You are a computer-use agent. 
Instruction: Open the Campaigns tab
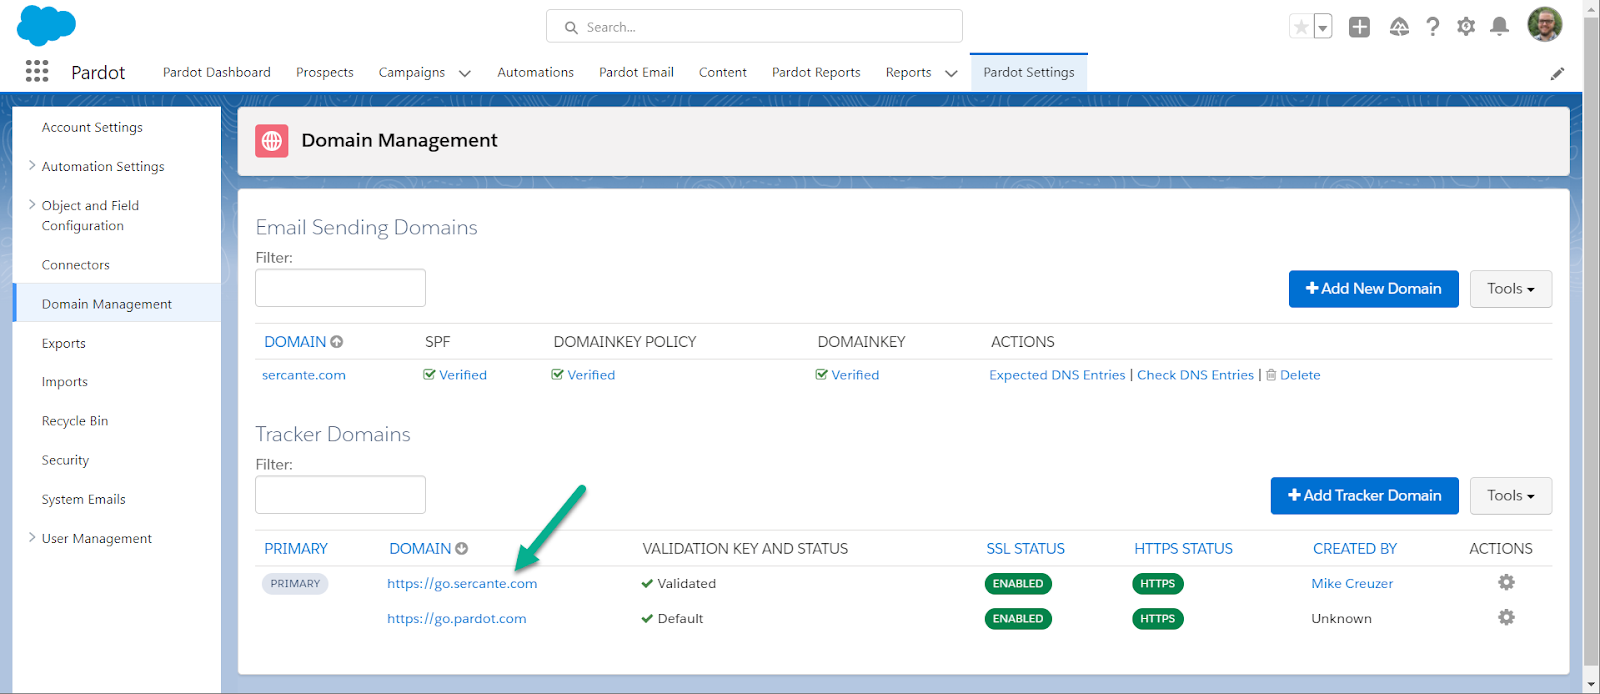coord(412,72)
